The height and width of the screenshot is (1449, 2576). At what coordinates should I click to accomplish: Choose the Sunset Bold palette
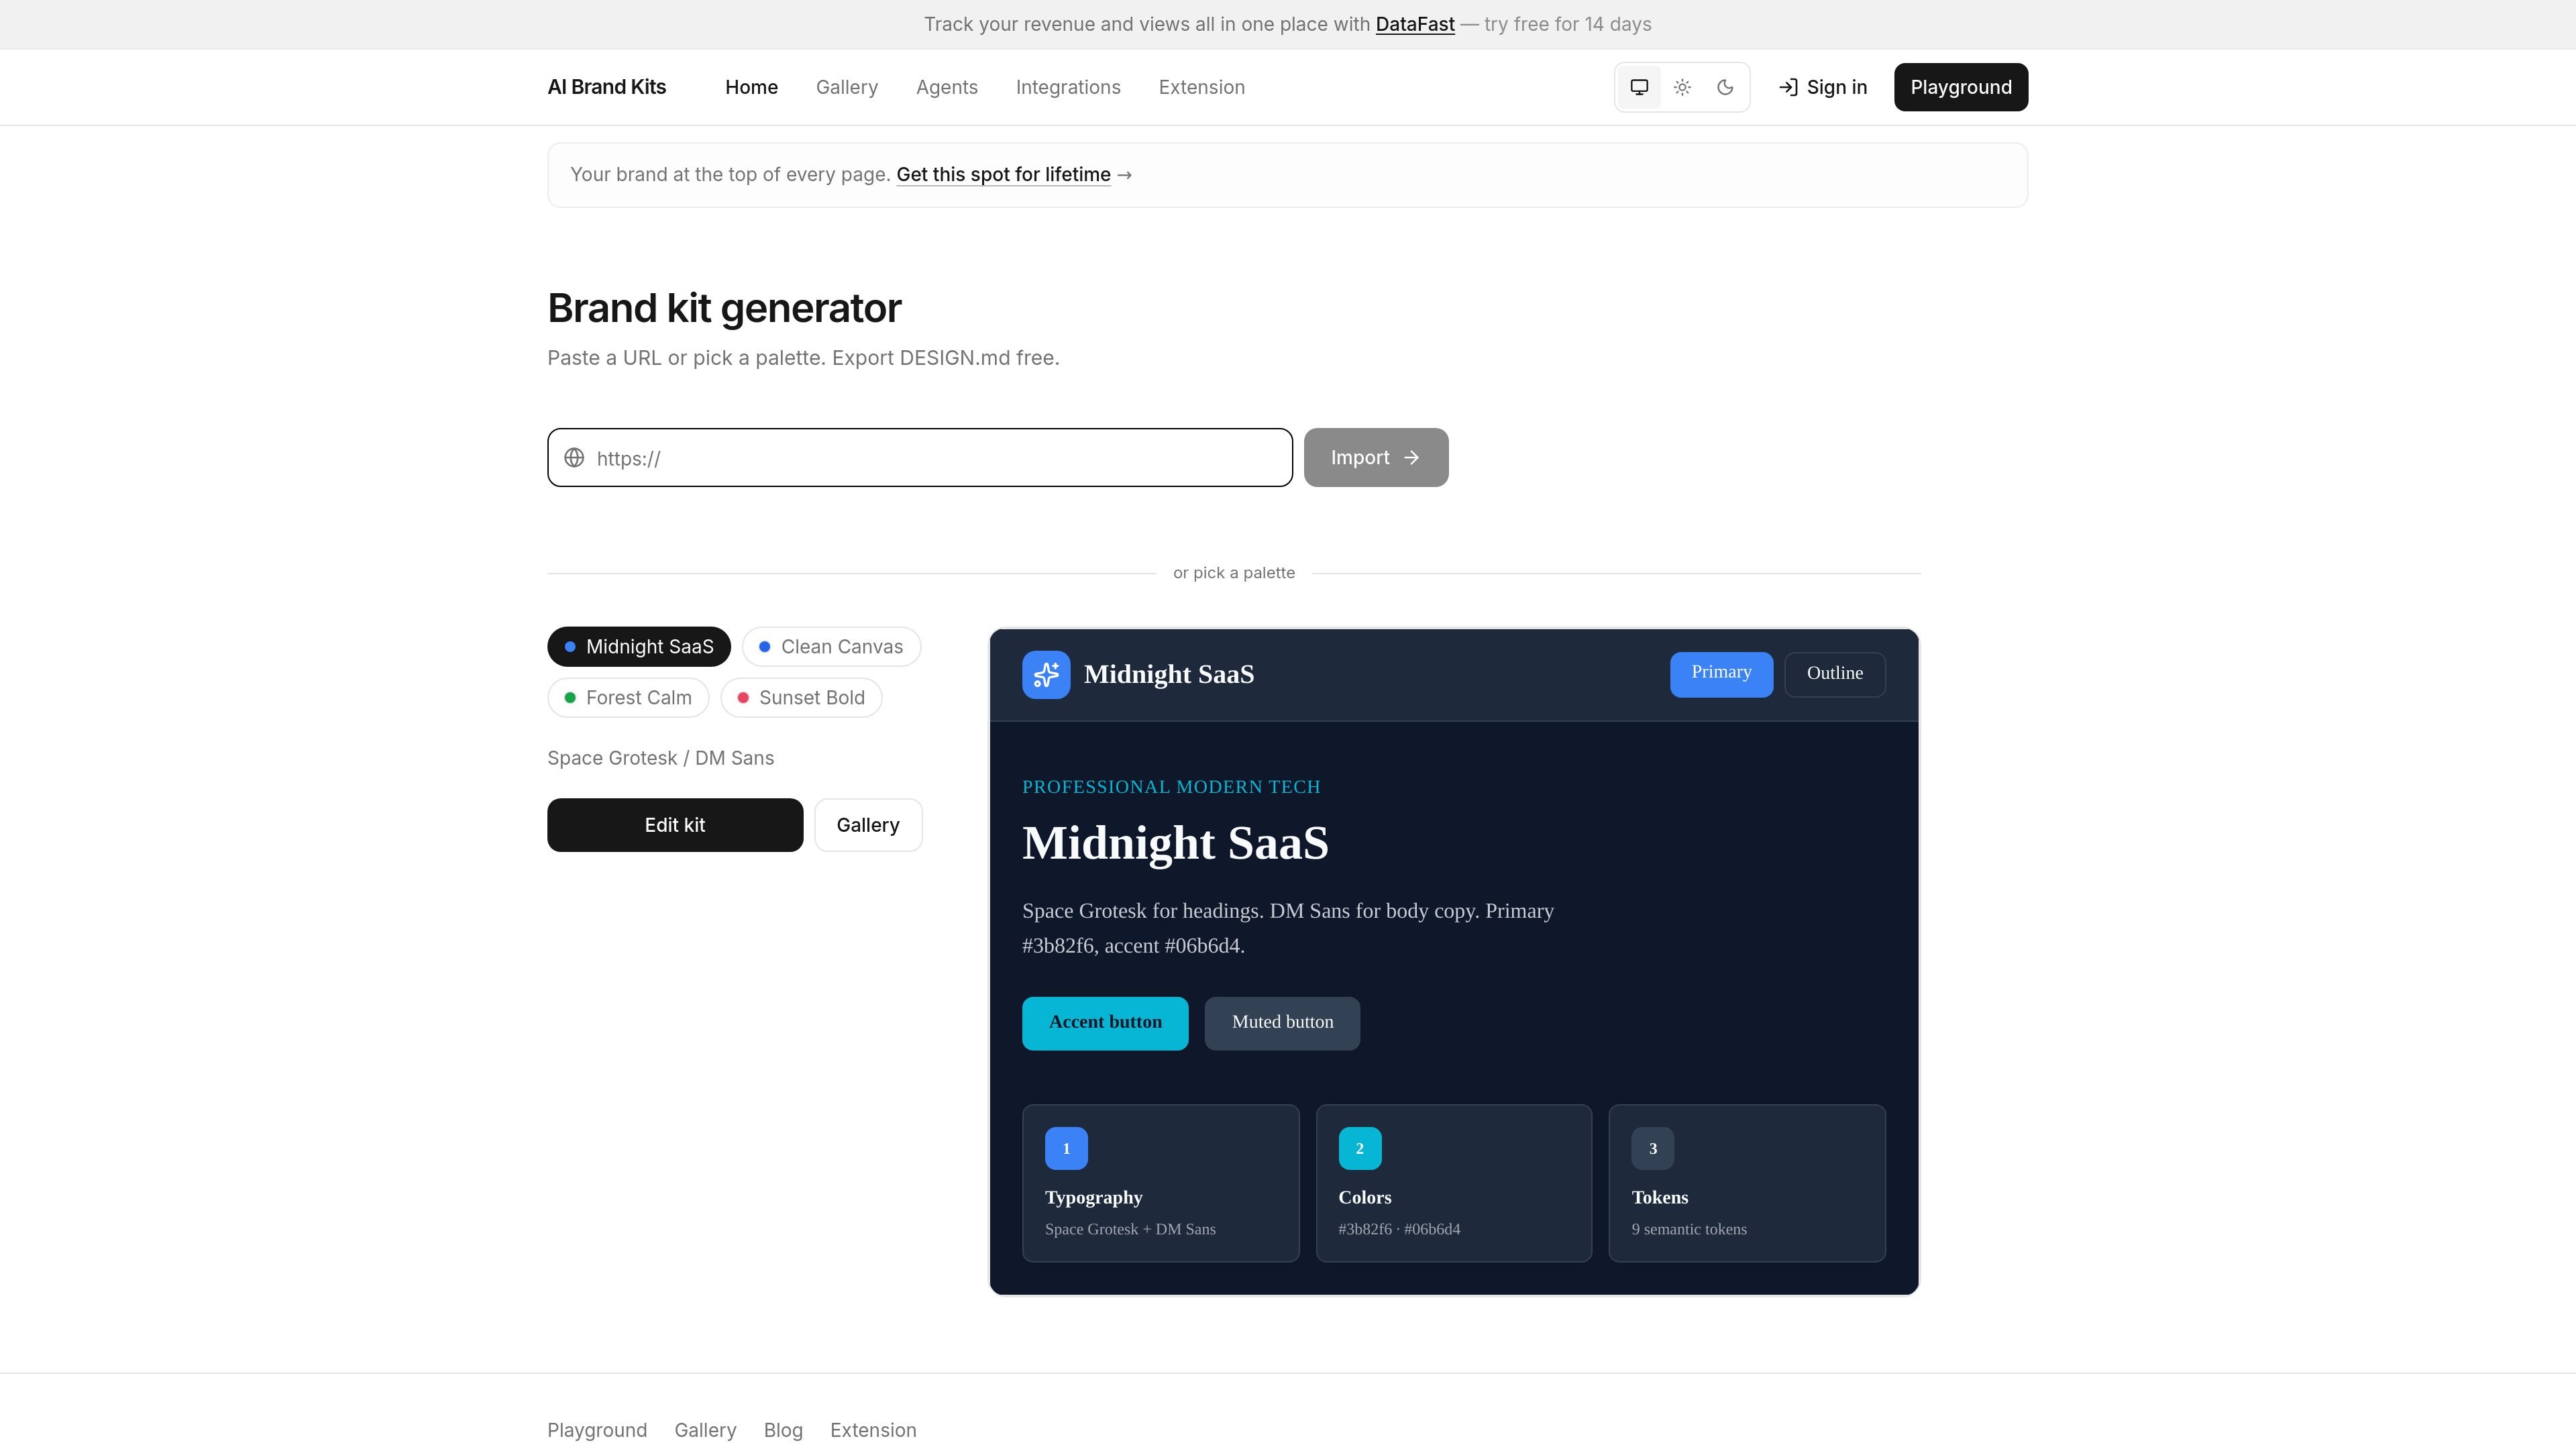(801, 698)
